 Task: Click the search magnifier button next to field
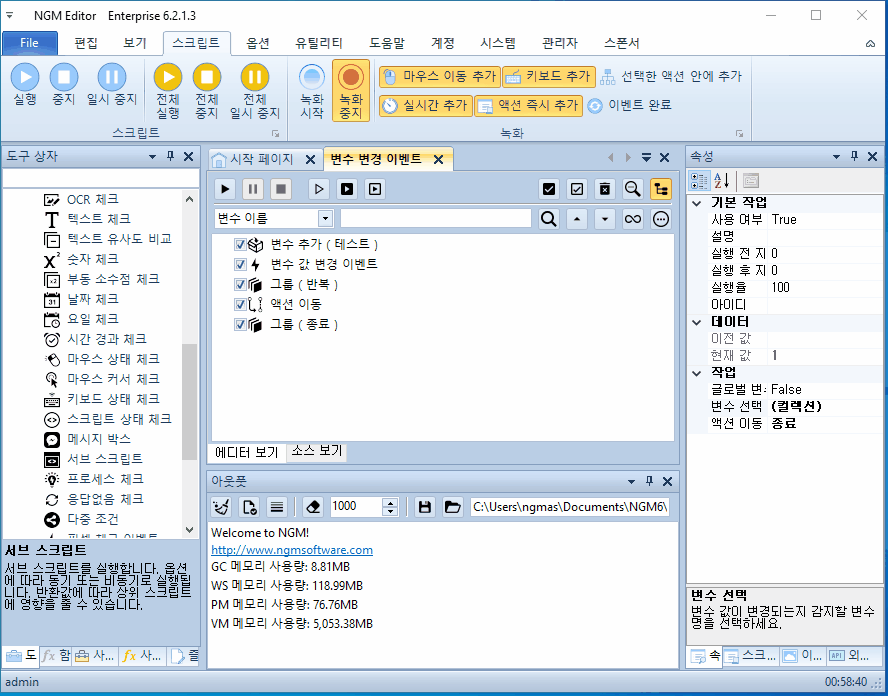(x=549, y=219)
